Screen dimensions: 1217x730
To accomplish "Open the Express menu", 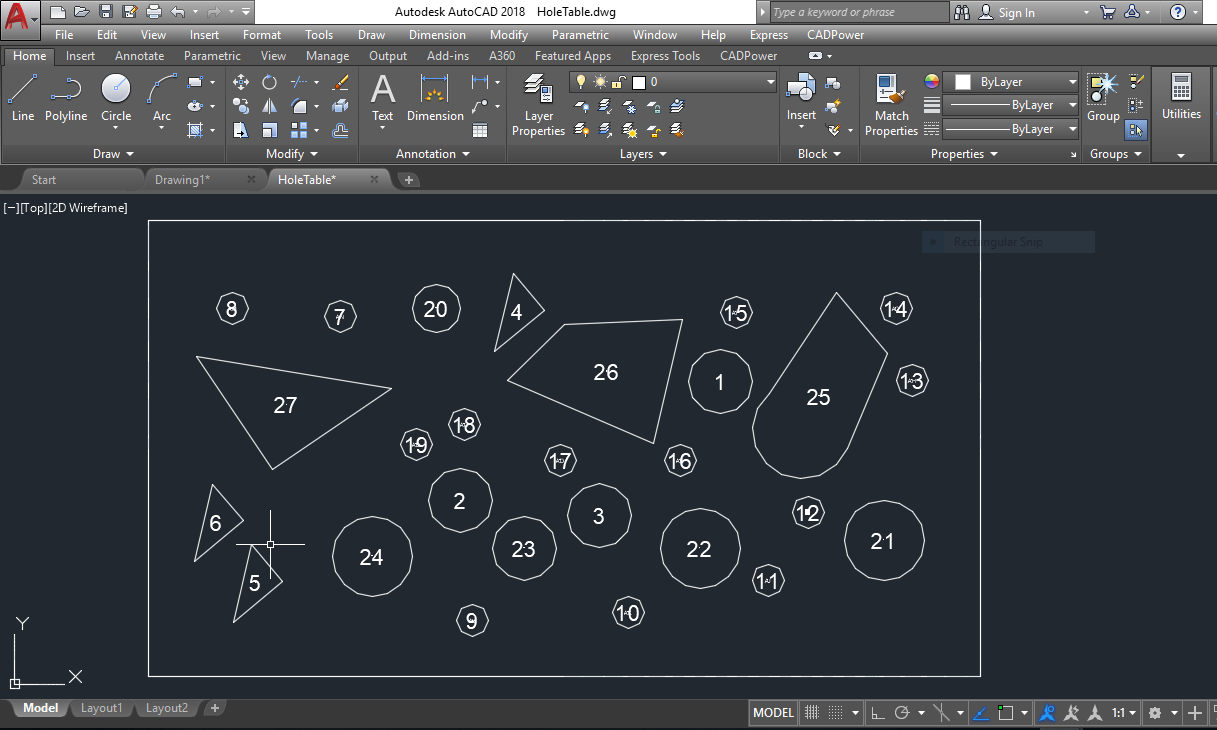I will 768,35.
